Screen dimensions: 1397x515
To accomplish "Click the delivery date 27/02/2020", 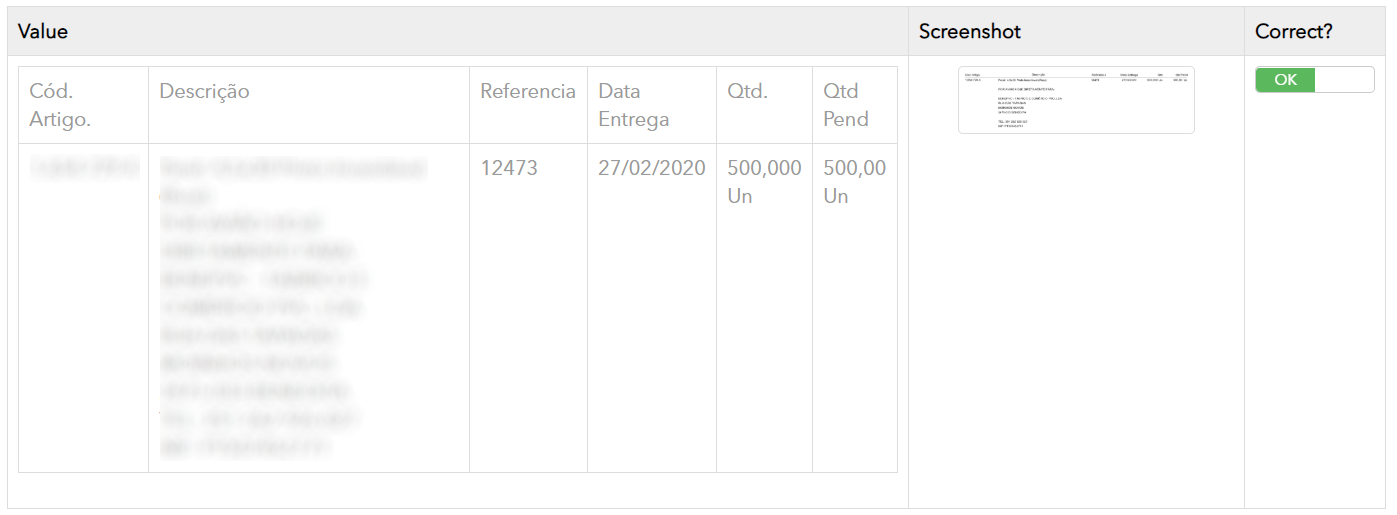I will [652, 168].
